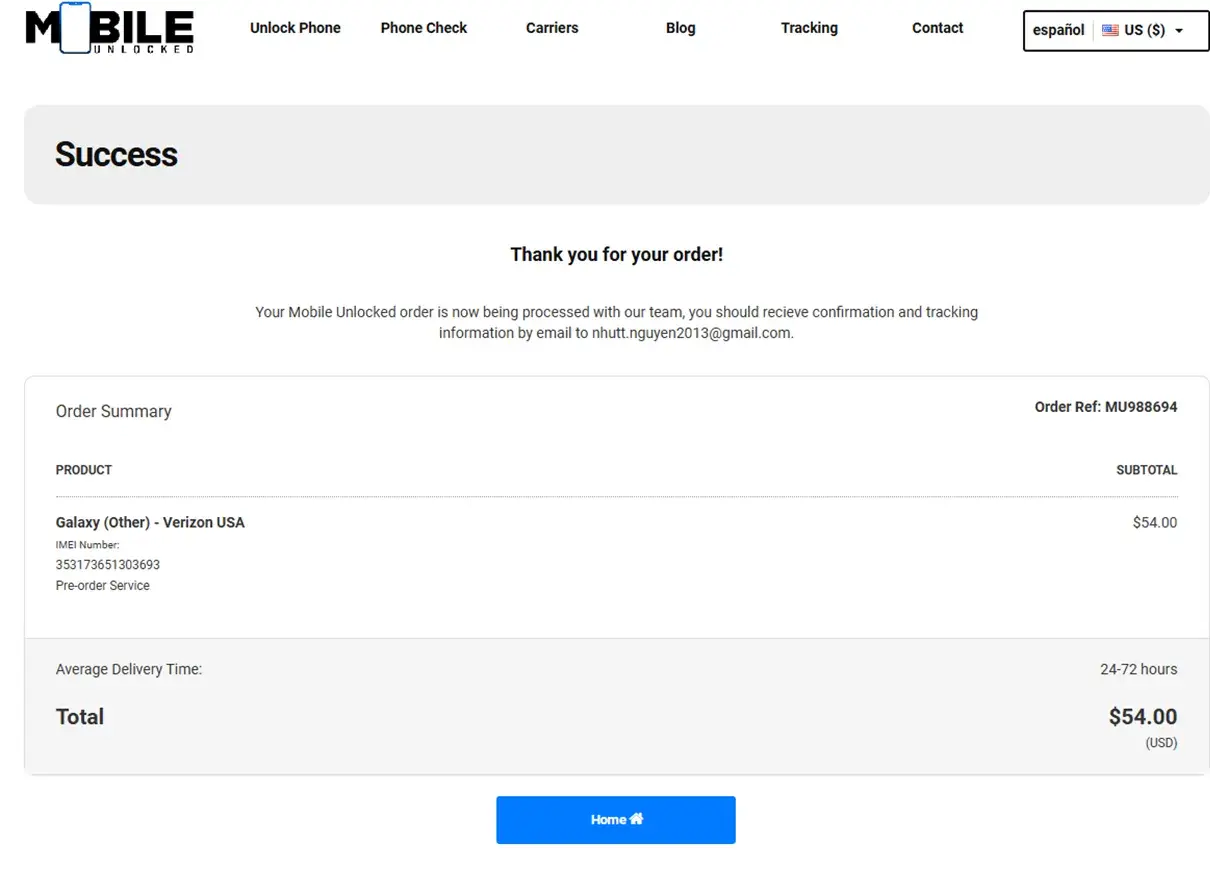Screen dimensions: 1210x869
Task: Click the 24-72 hours delivery time
Action: click(1138, 669)
